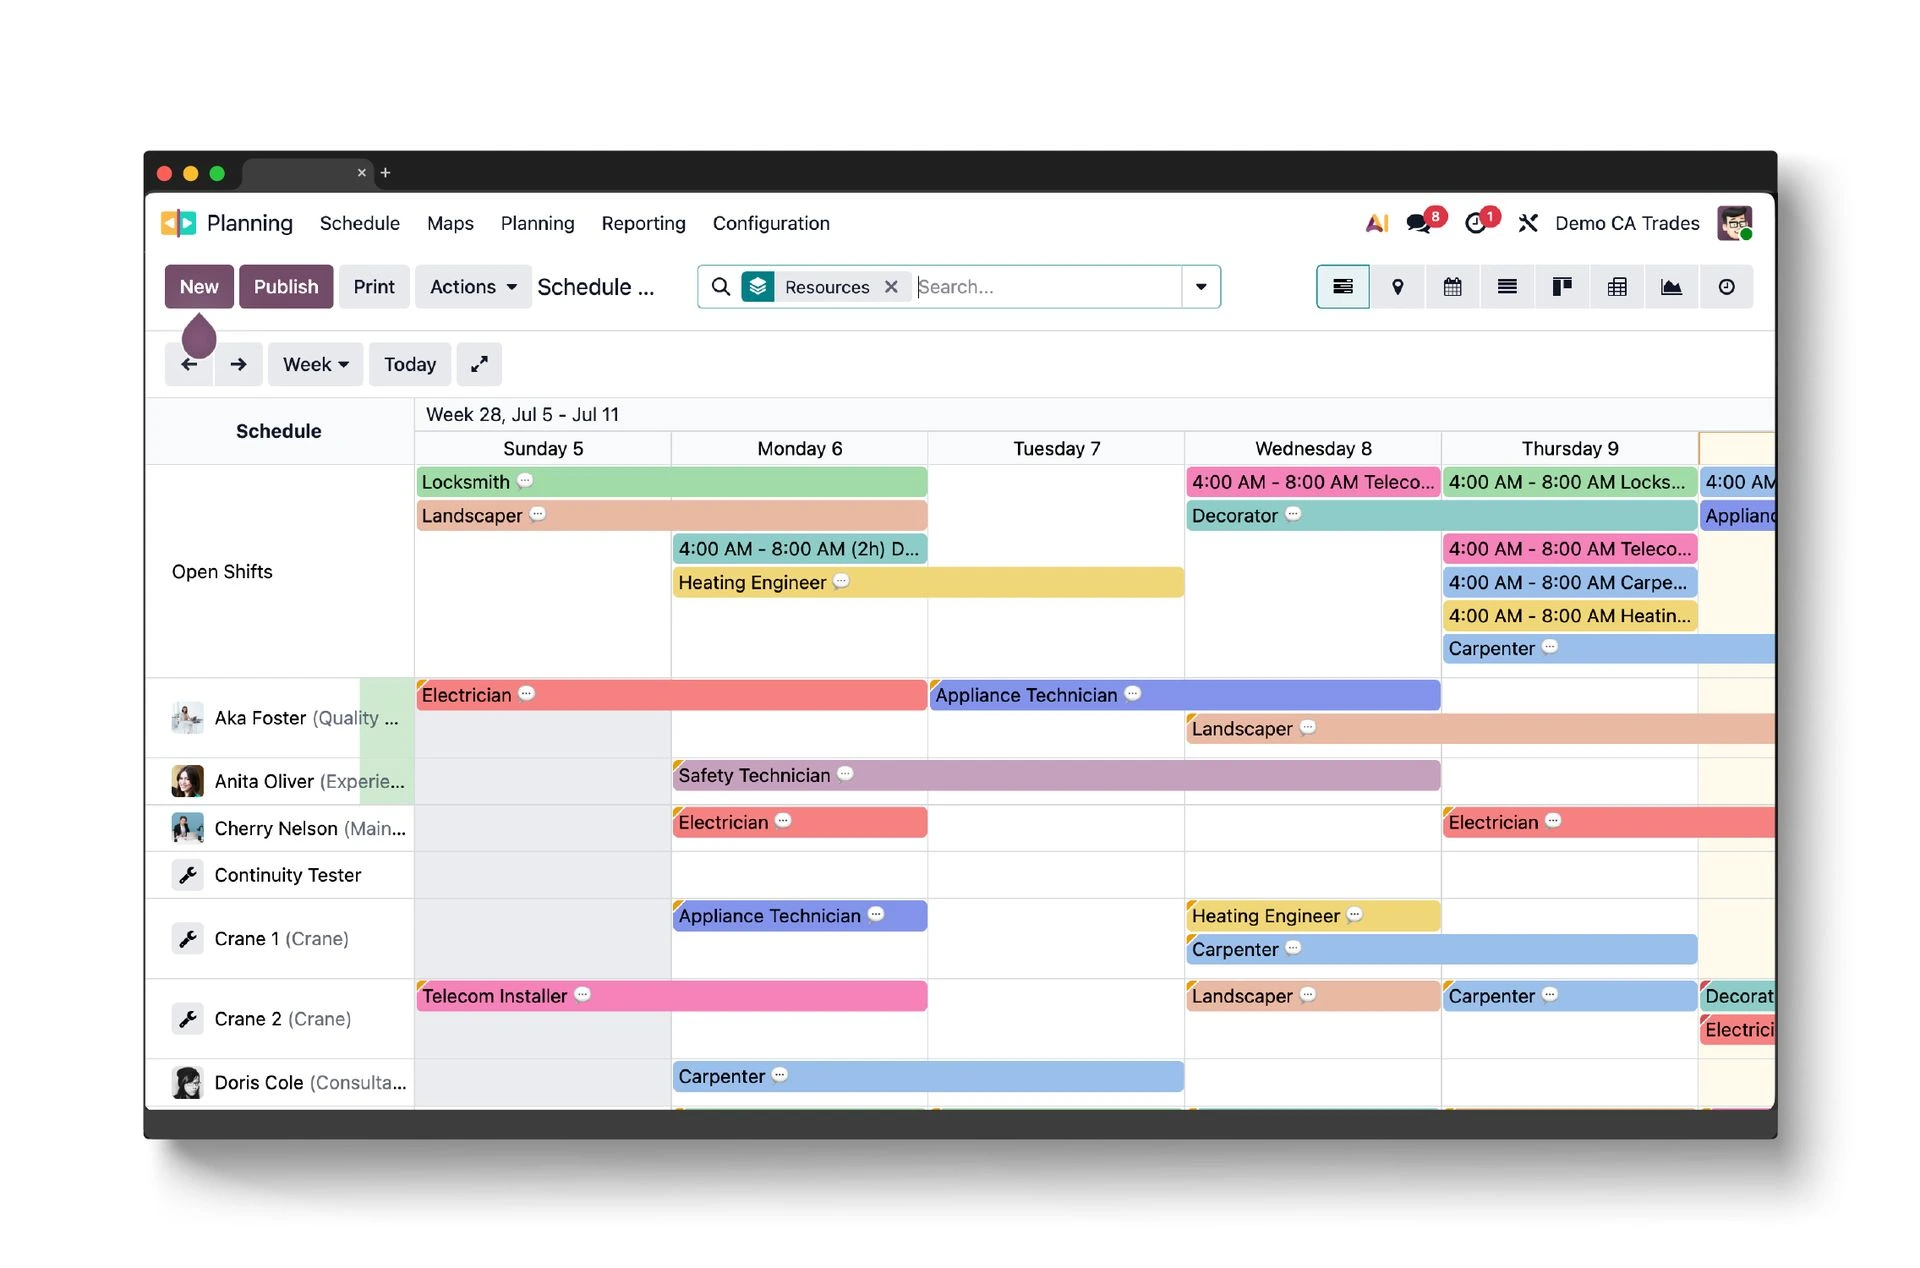Viewport: 1920px width, 1268px height.
Task: Switch to Pivot table view
Action: click(x=1617, y=287)
